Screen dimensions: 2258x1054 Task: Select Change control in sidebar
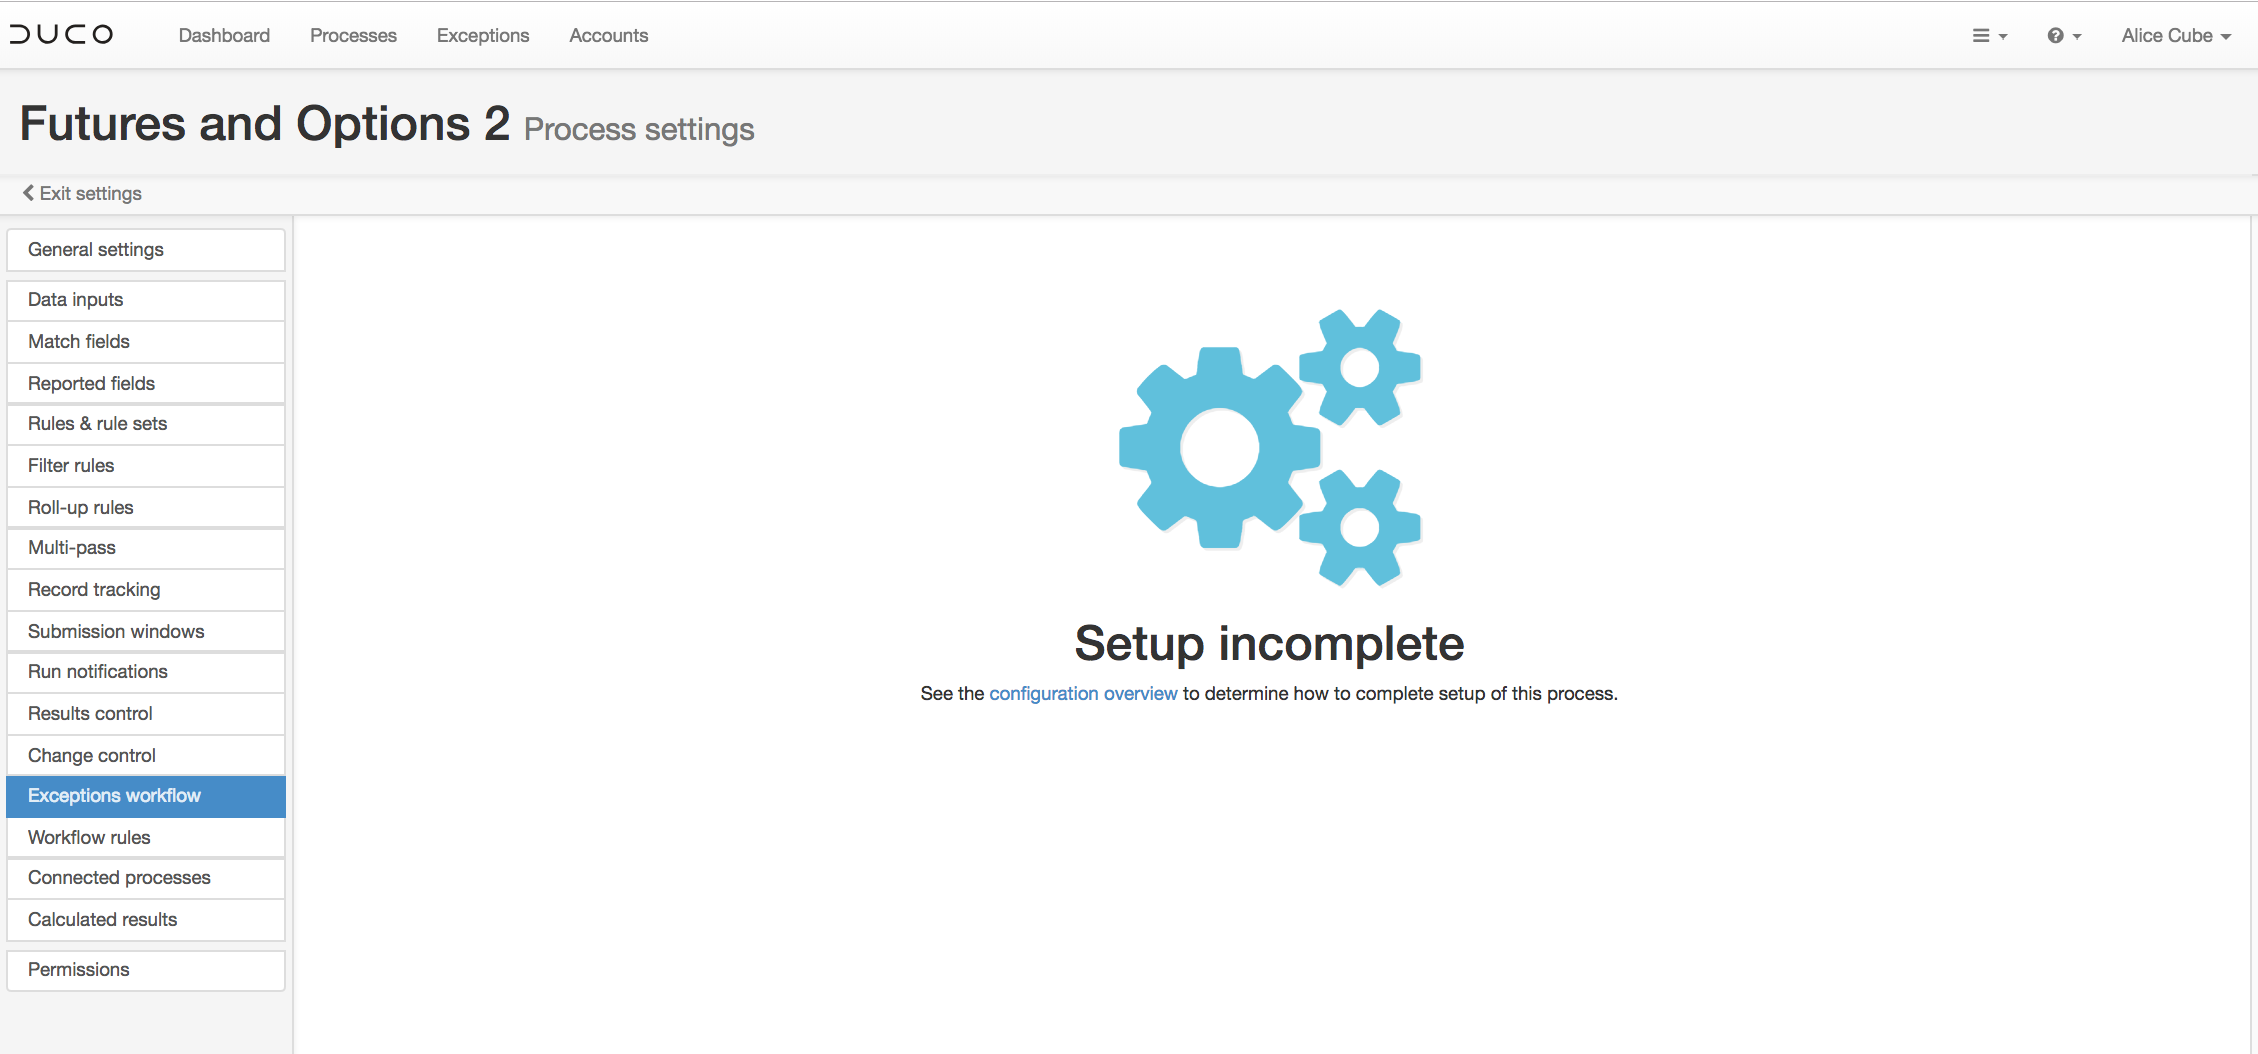click(146, 756)
